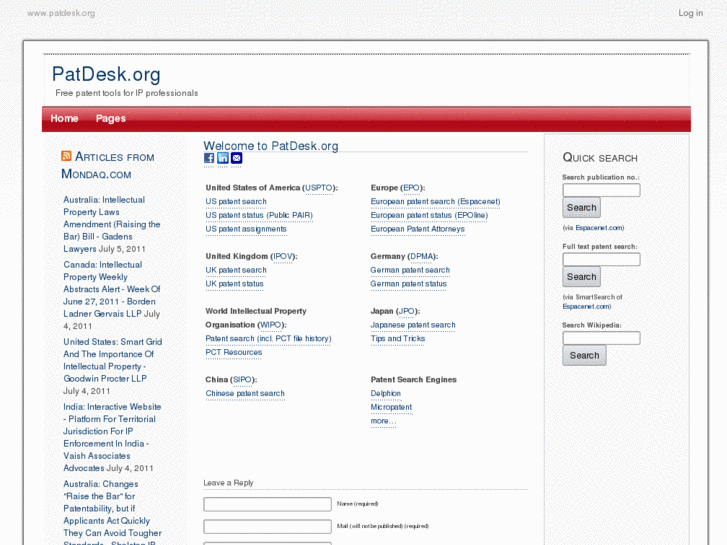This screenshot has height=545, width=727.
Task: Open European patent status (EPOline) link
Action: click(429, 215)
